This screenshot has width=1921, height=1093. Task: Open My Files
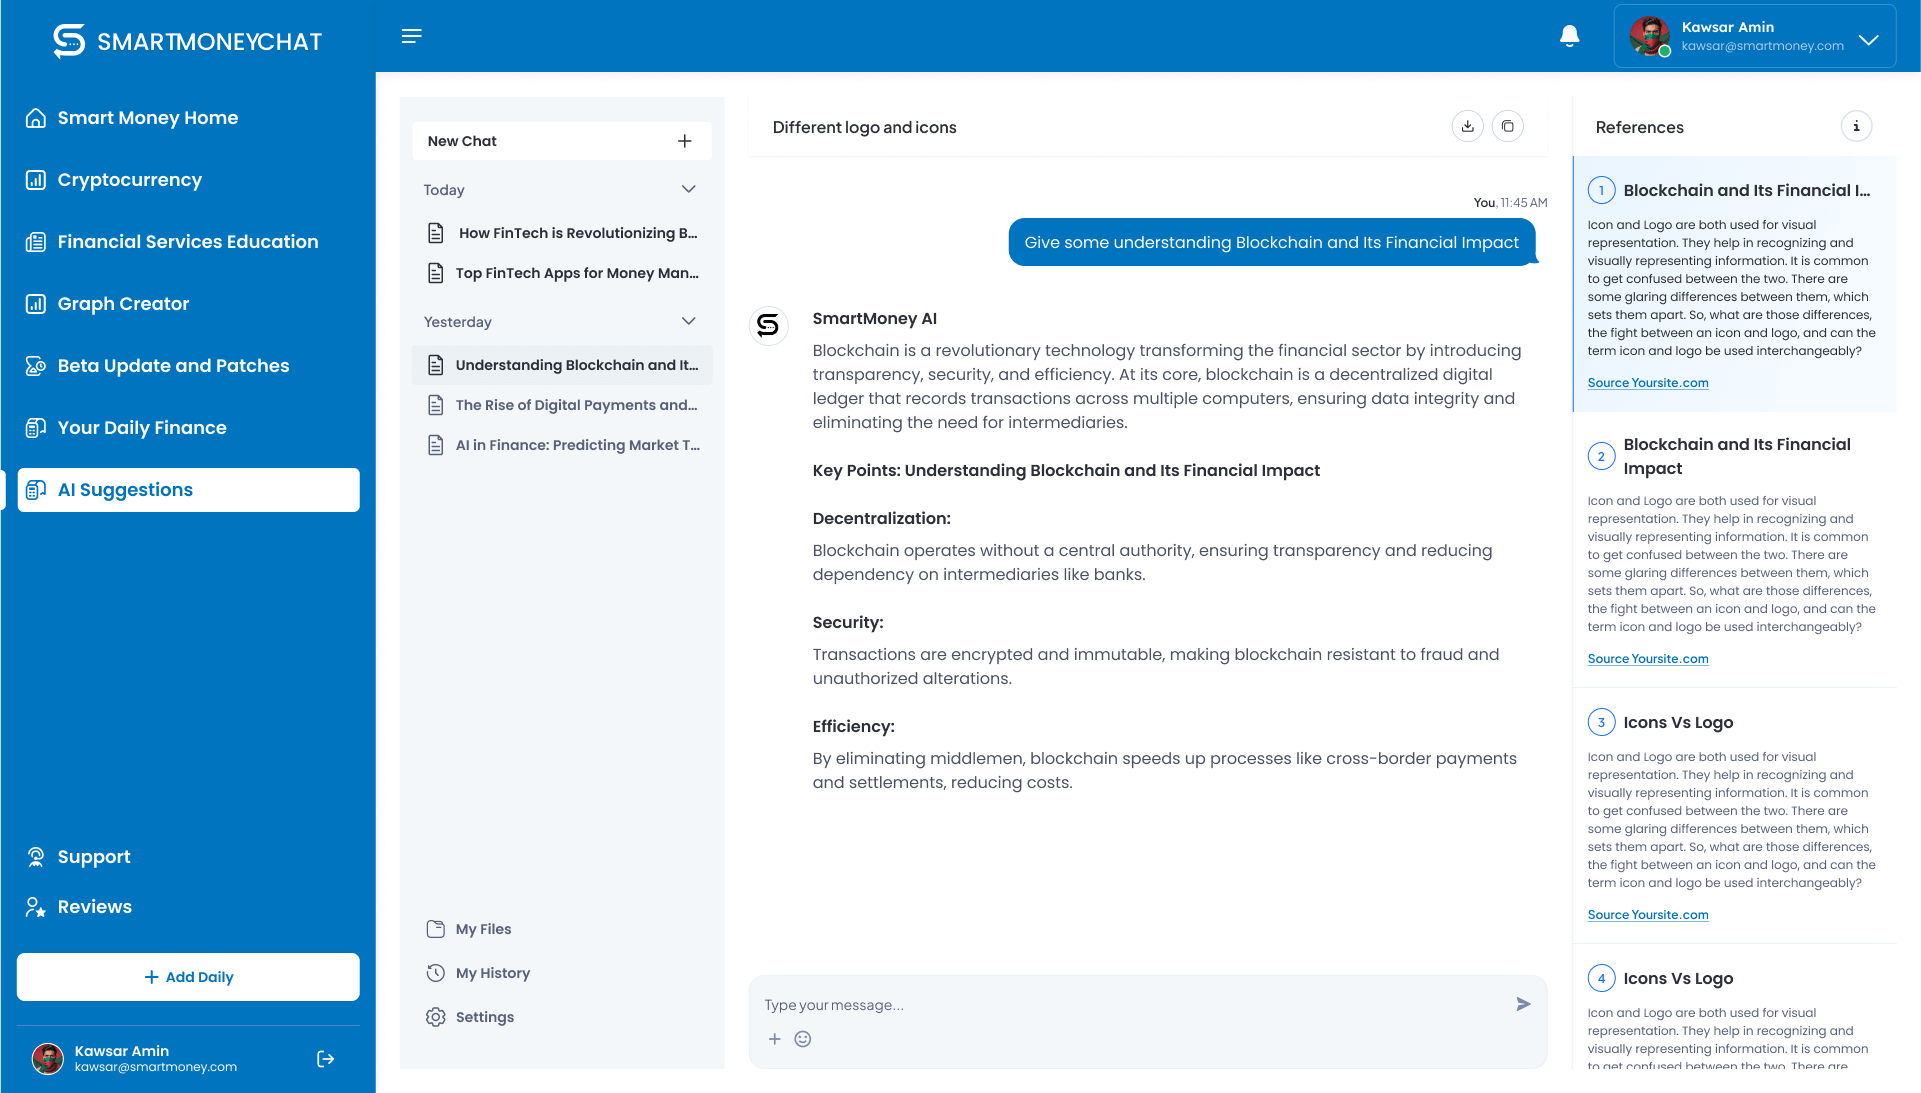(x=483, y=929)
